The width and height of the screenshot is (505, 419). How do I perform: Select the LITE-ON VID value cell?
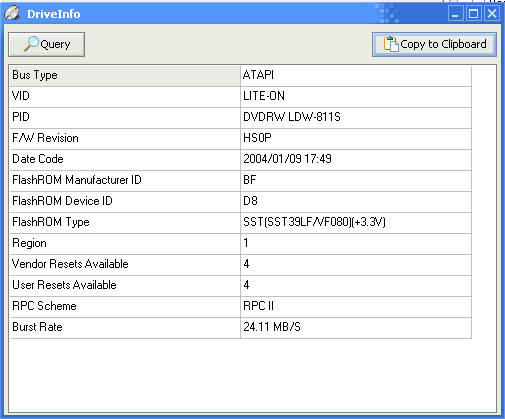pos(356,96)
